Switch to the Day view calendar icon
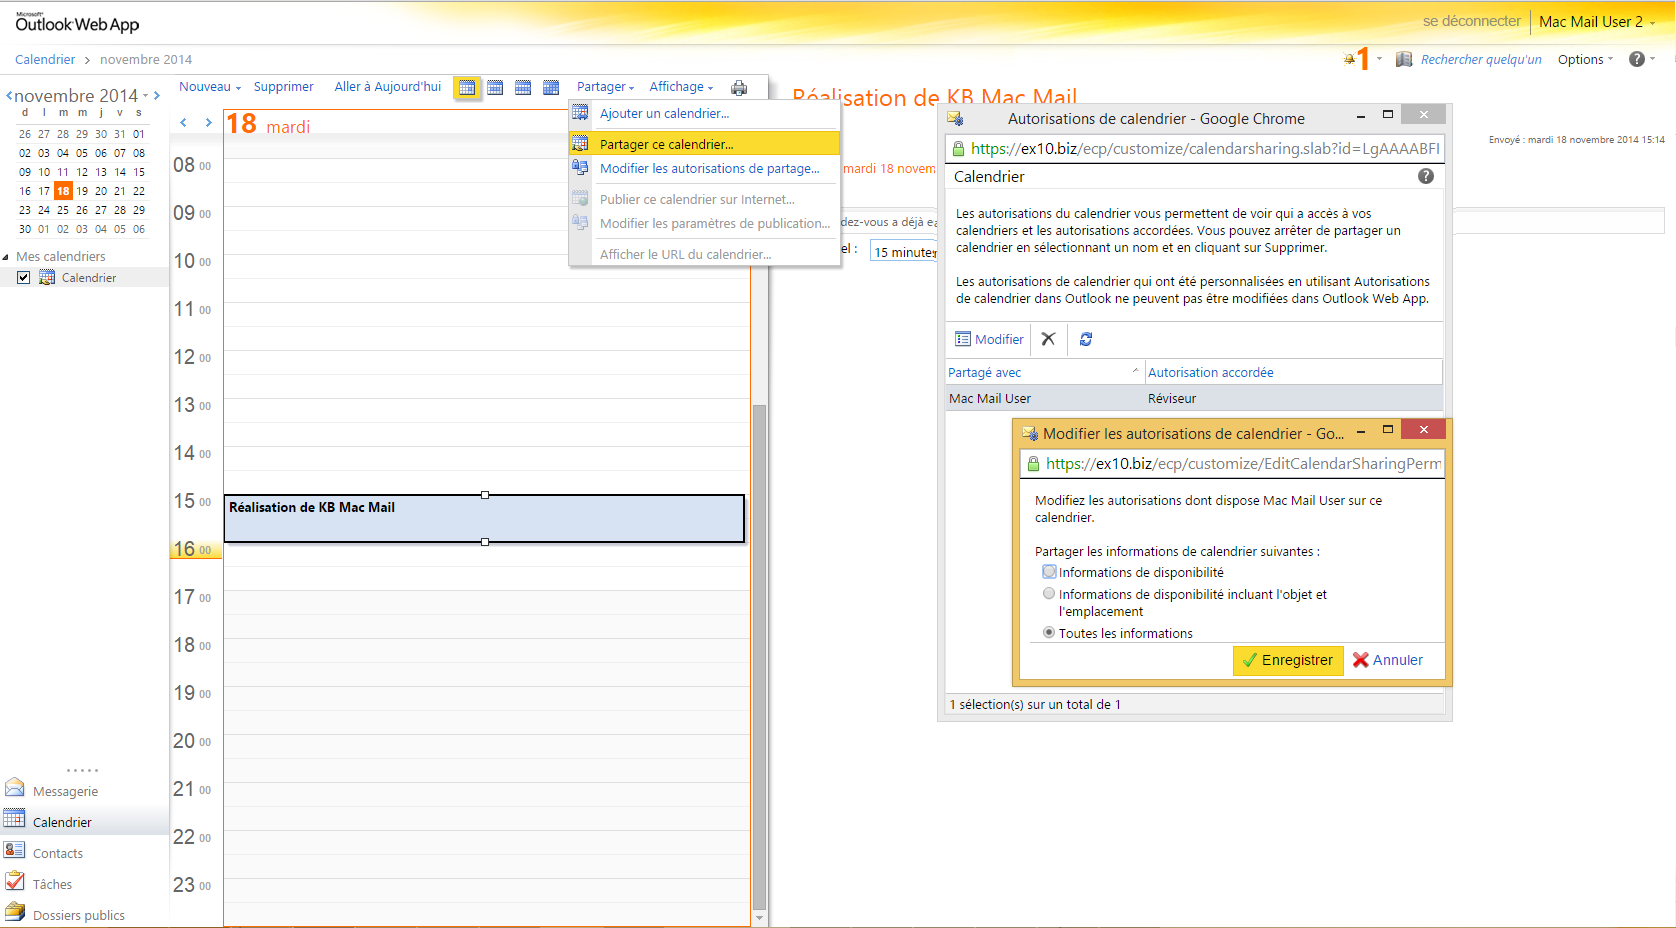1676x928 pixels. click(466, 88)
